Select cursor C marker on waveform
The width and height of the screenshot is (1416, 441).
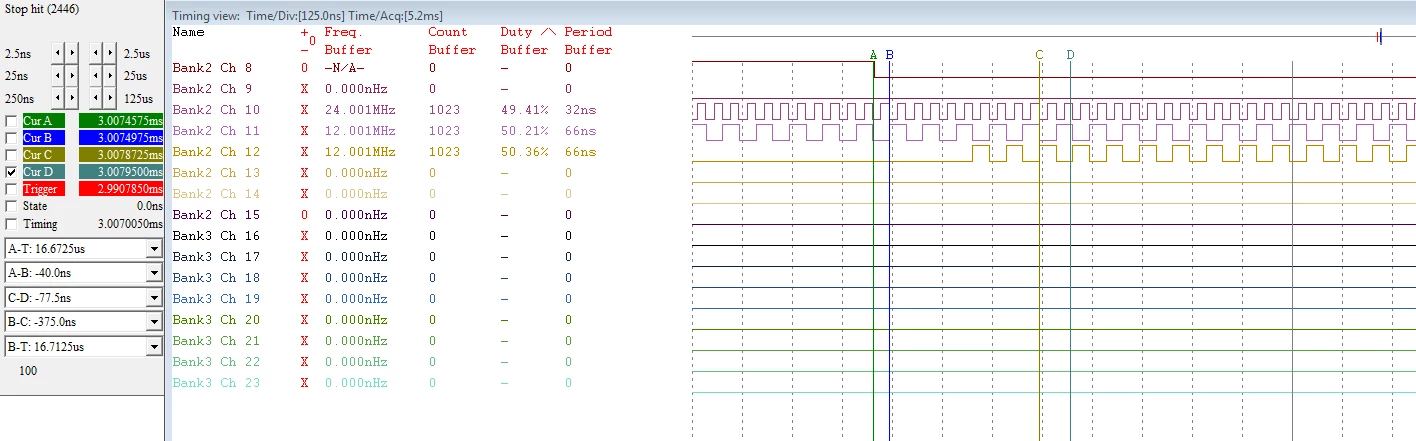click(1040, 55)
